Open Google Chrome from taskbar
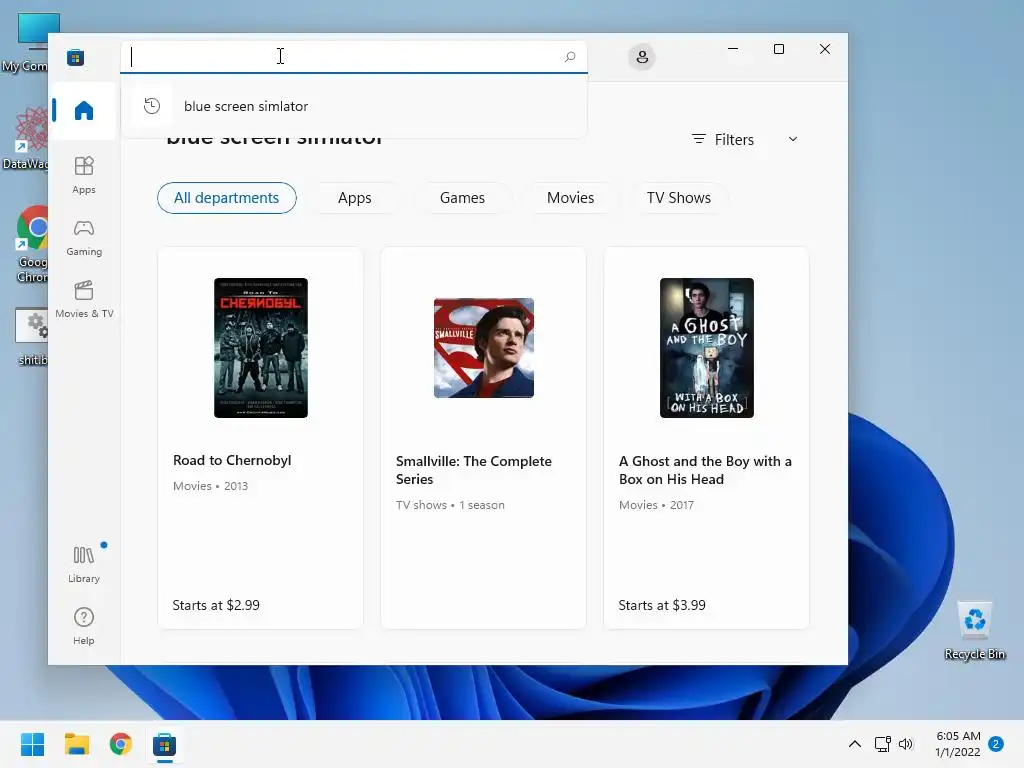 [x=120, y=744]
